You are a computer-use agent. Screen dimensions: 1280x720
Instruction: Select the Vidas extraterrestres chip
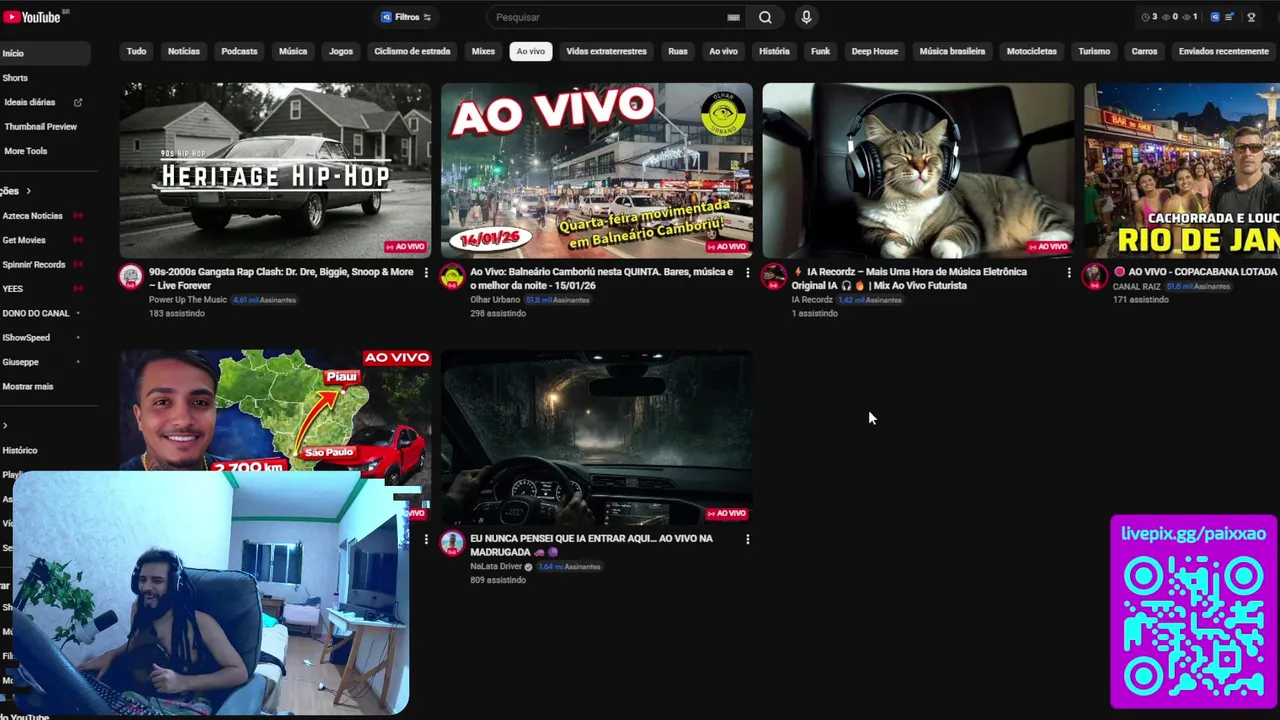click(606, 51)
